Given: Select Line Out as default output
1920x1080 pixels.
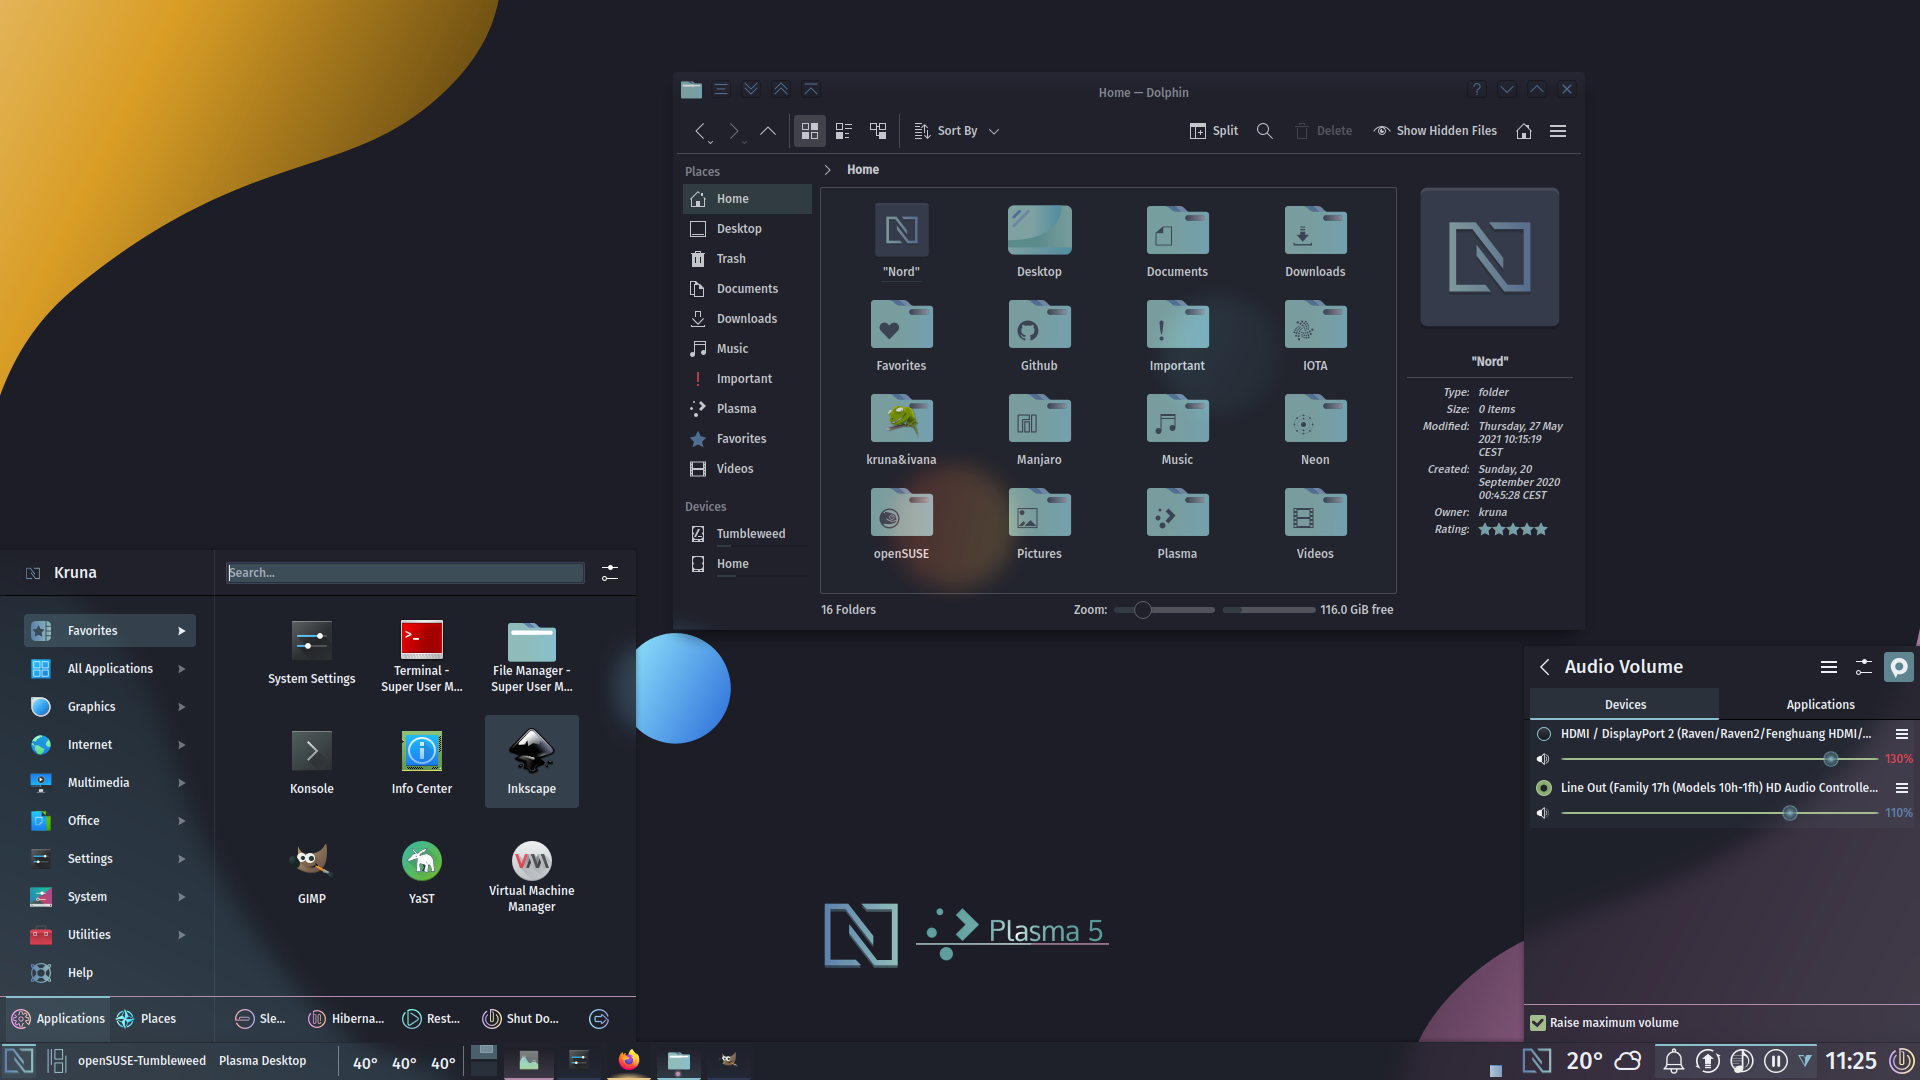Looking at the screenshot, I should click(1544, 788).
